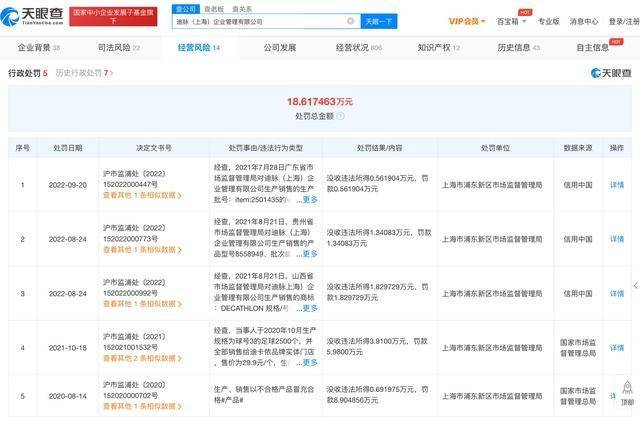Show more of the 广东省 penalty reason
The height and width of the screenshot is (425, 640).
pyautogui.click(x=310, y=200)
